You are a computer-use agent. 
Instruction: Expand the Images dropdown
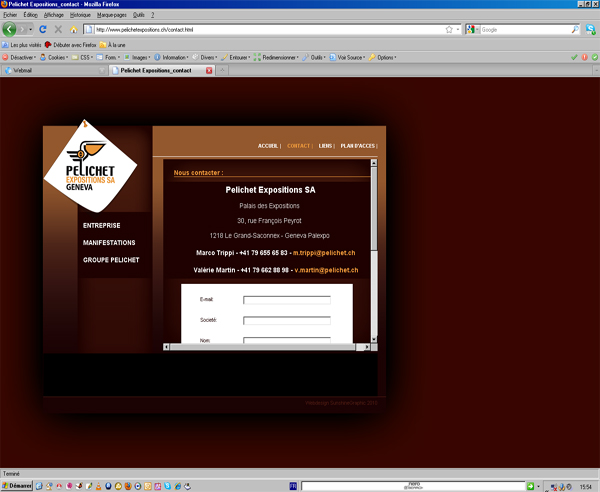(137, 57)
